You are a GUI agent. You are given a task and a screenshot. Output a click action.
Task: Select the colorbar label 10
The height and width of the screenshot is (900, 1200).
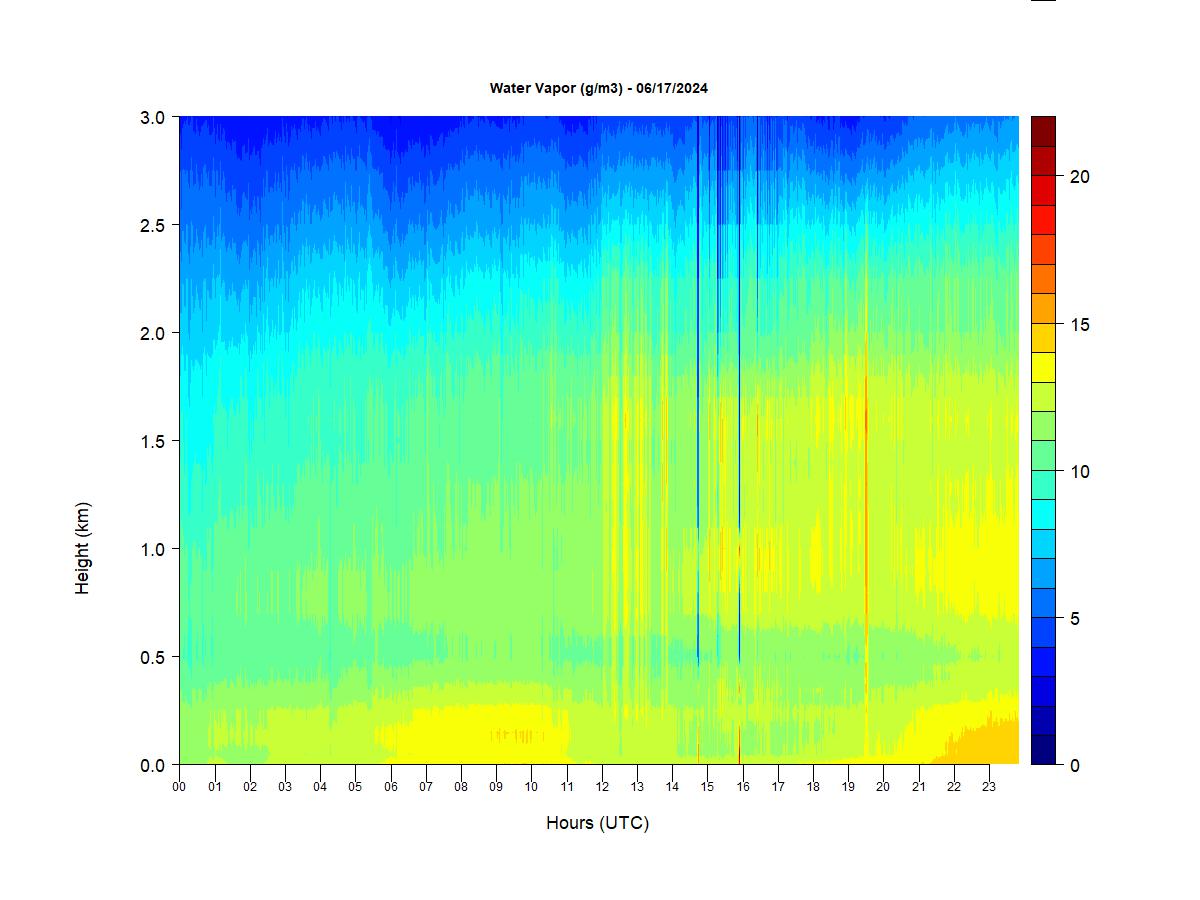click(x=1079, y=472)
